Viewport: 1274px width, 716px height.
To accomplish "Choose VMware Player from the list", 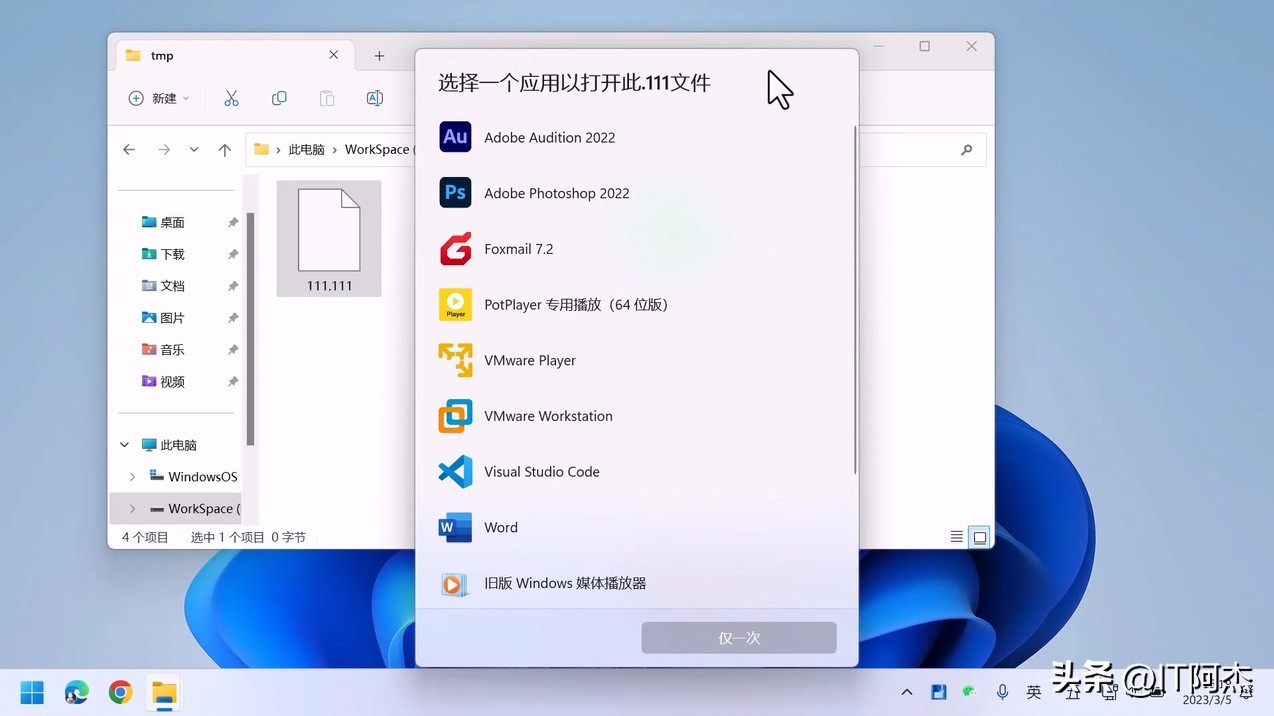I will (529, 360).
